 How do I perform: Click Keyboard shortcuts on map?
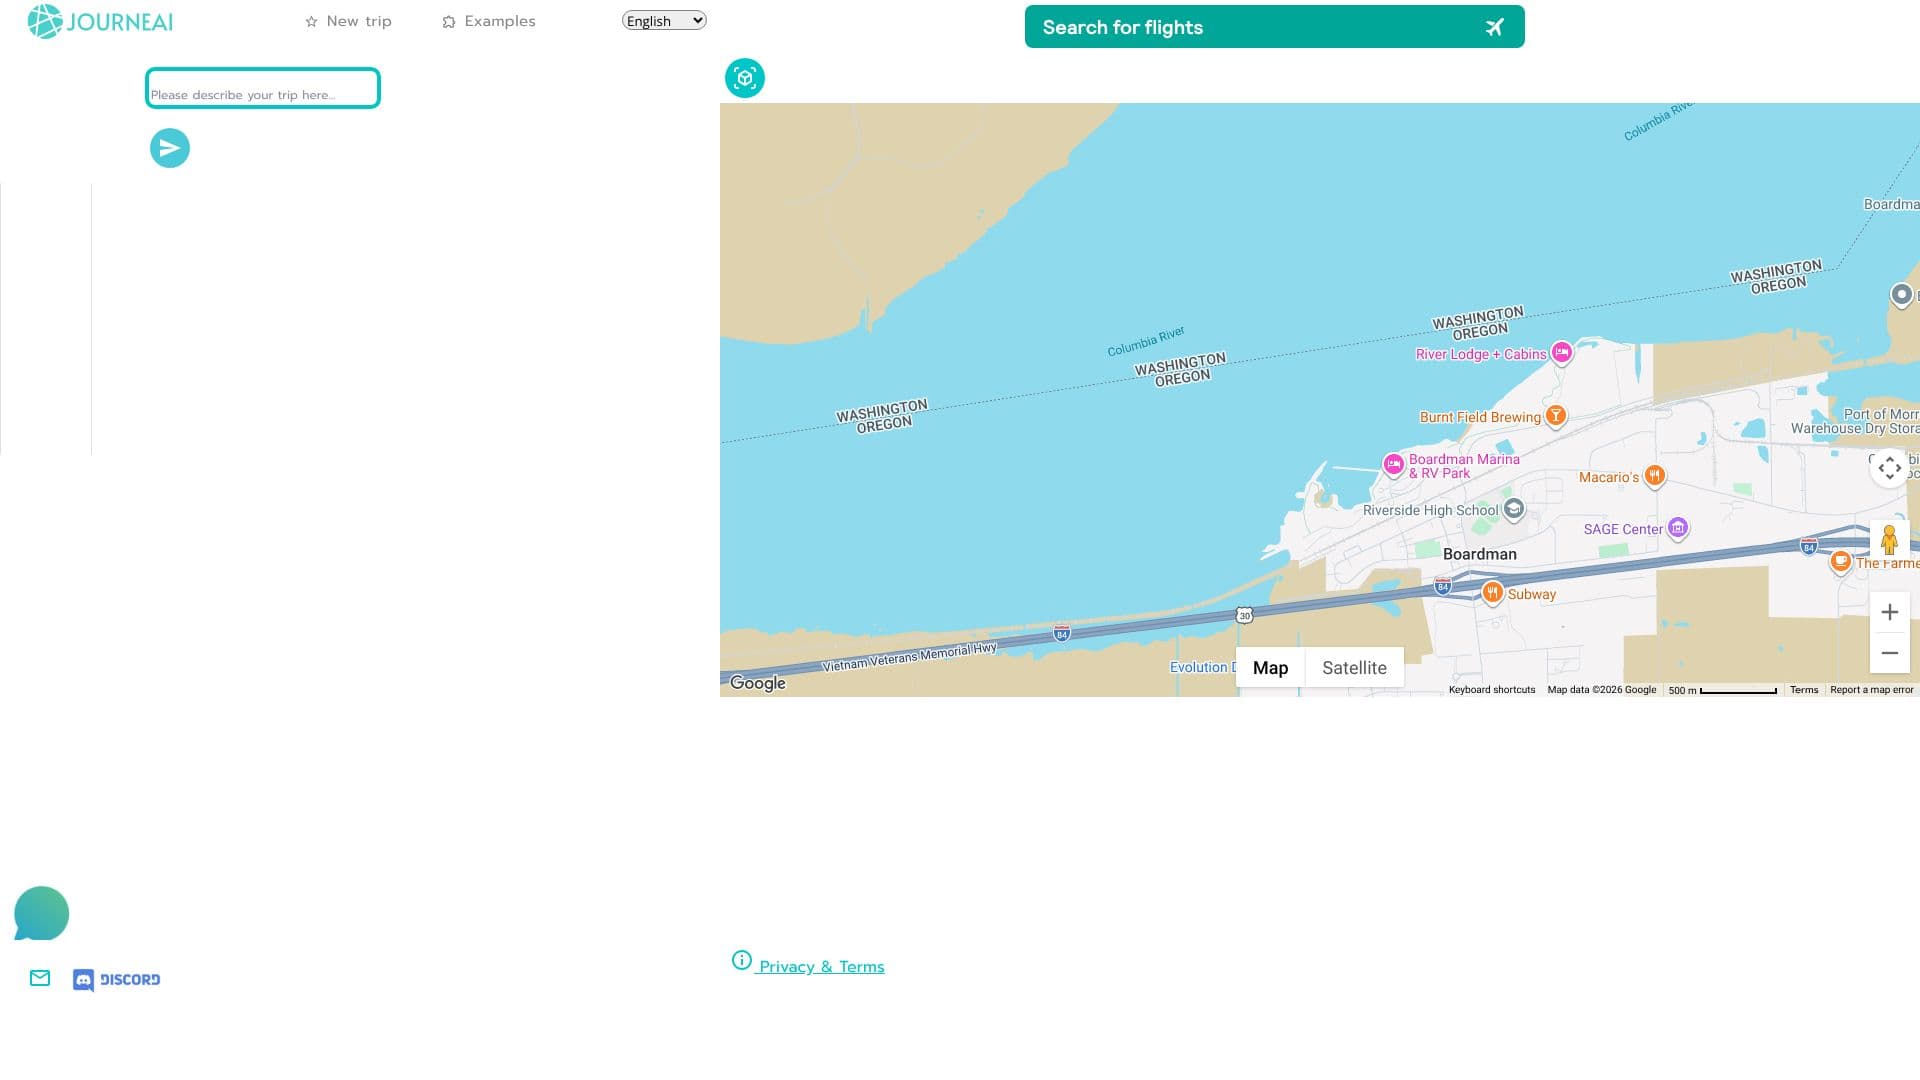(1491, 690)
